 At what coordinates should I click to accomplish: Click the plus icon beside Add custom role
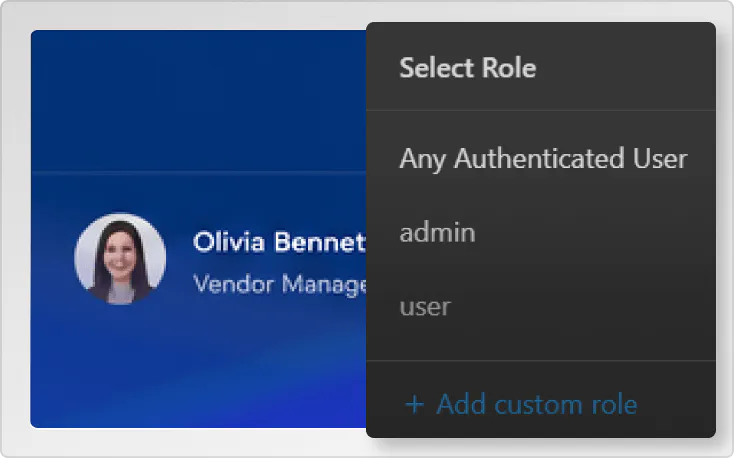pyautogui.click(x=414, y=405)
